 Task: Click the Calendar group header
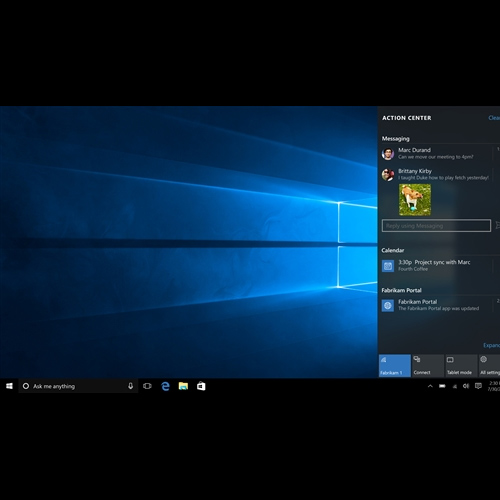pos(393,250)
